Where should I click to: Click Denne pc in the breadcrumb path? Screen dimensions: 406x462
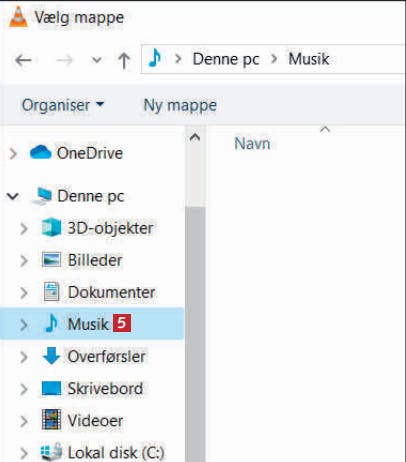coord(226,59)
